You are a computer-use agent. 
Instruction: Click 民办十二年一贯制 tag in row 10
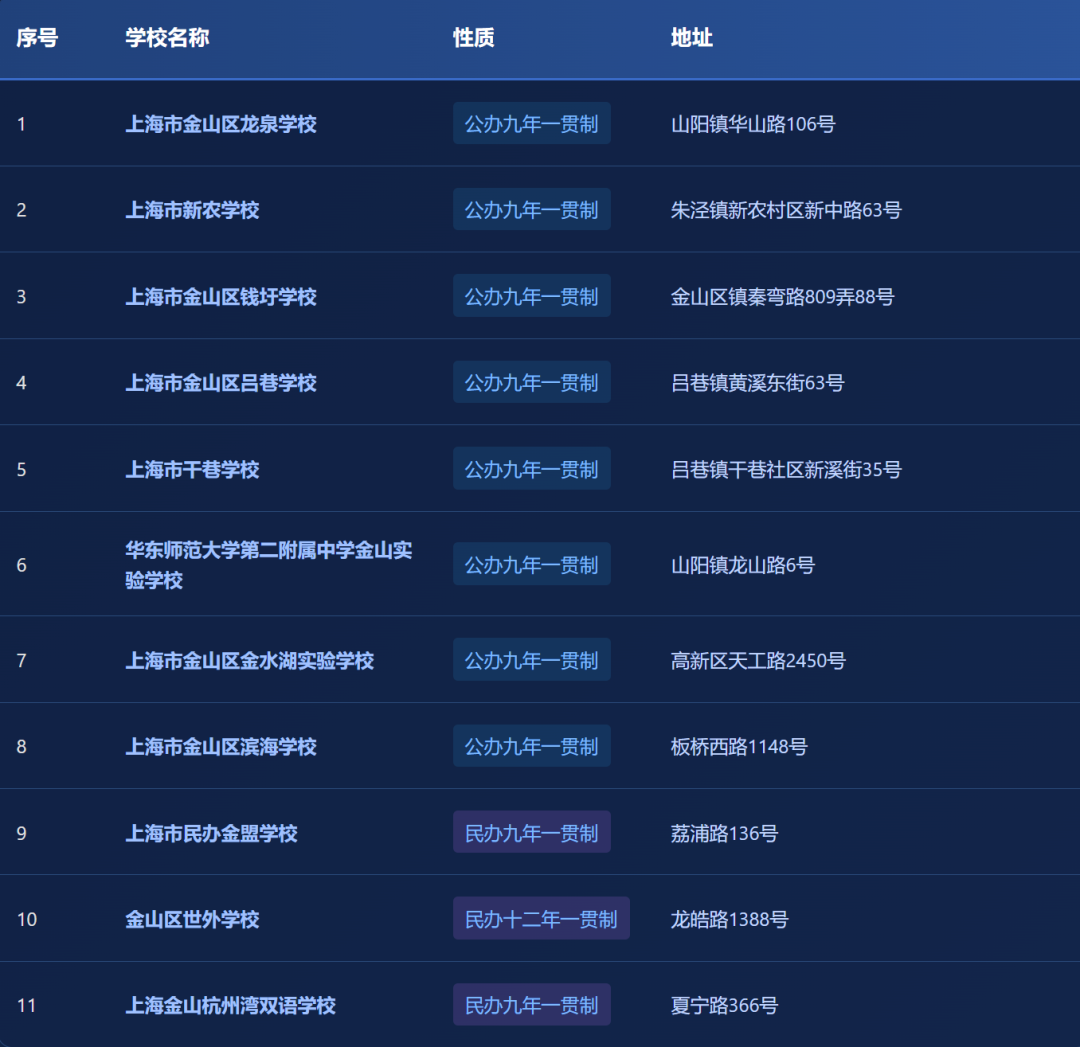541,919
